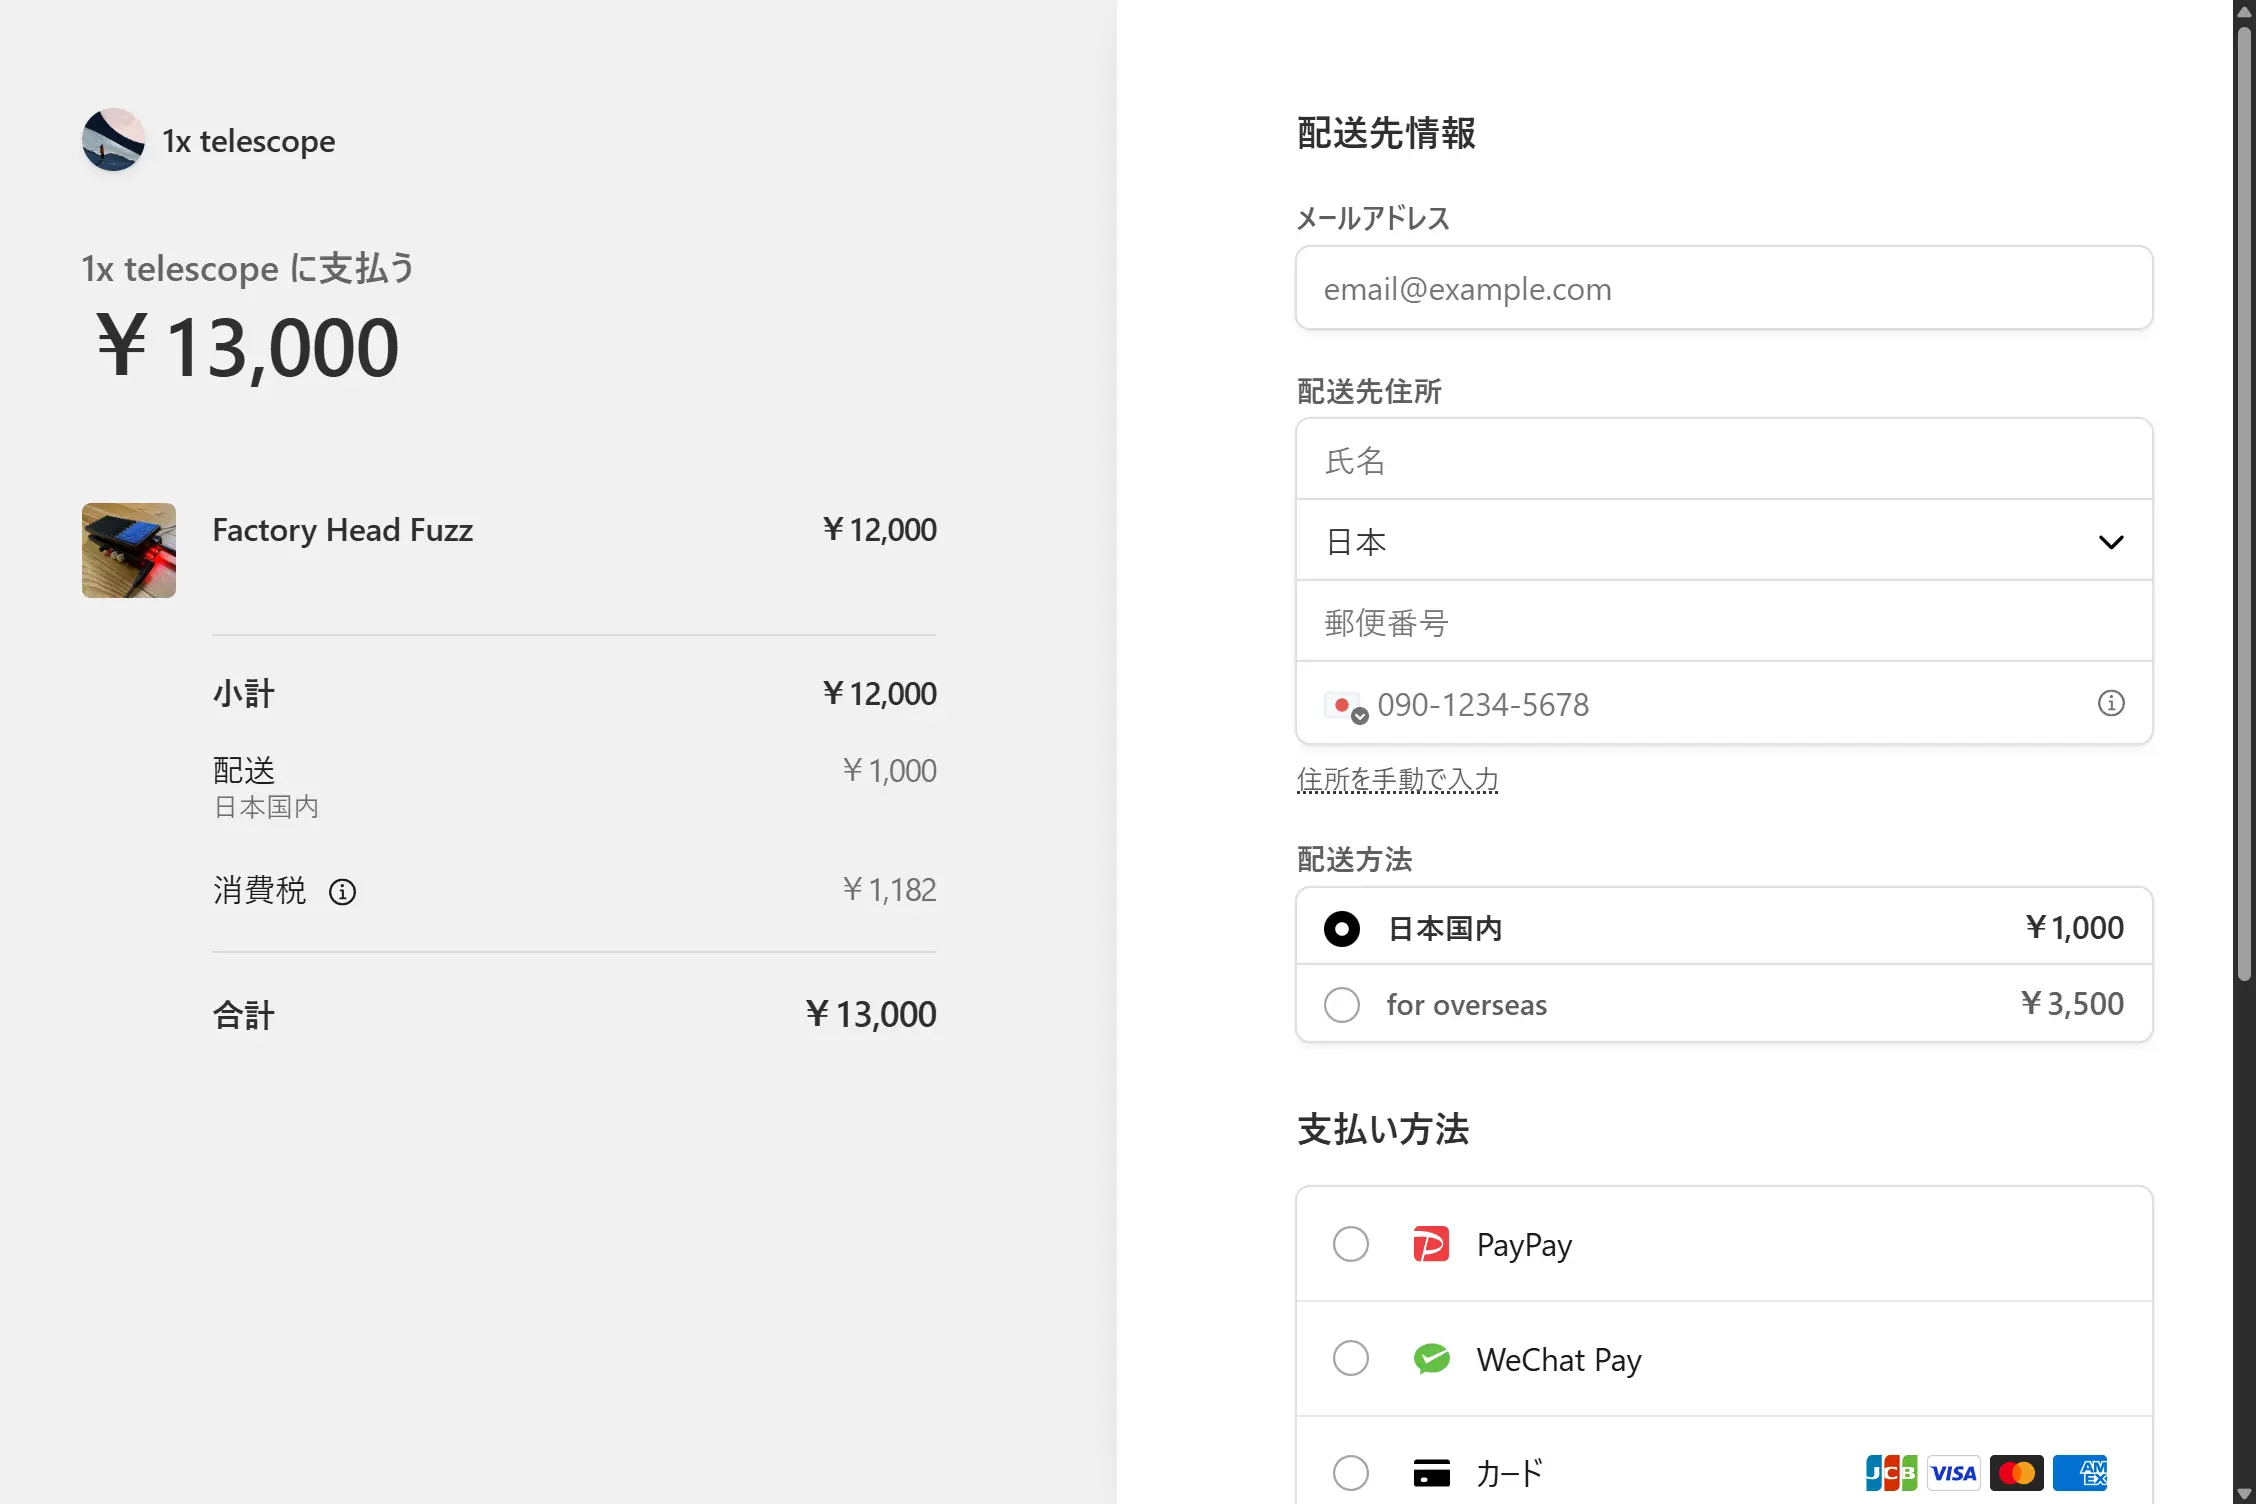Click the credit card icon
The height and width of the screenshot is (1504, 2256).
tap(1431, 1472)
